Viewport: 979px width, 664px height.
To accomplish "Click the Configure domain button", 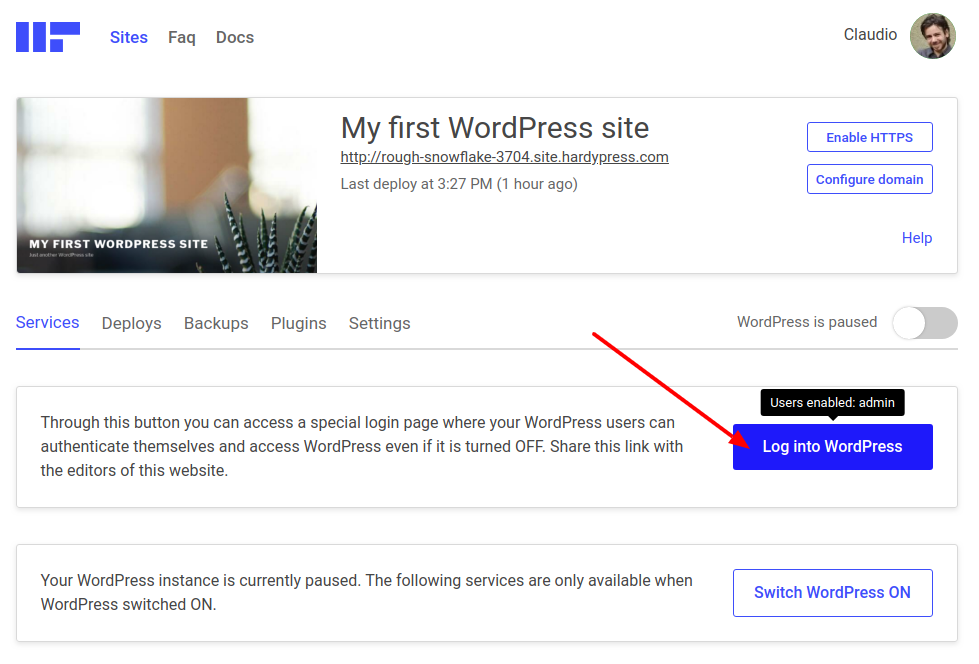I will (x=869, y=179).
